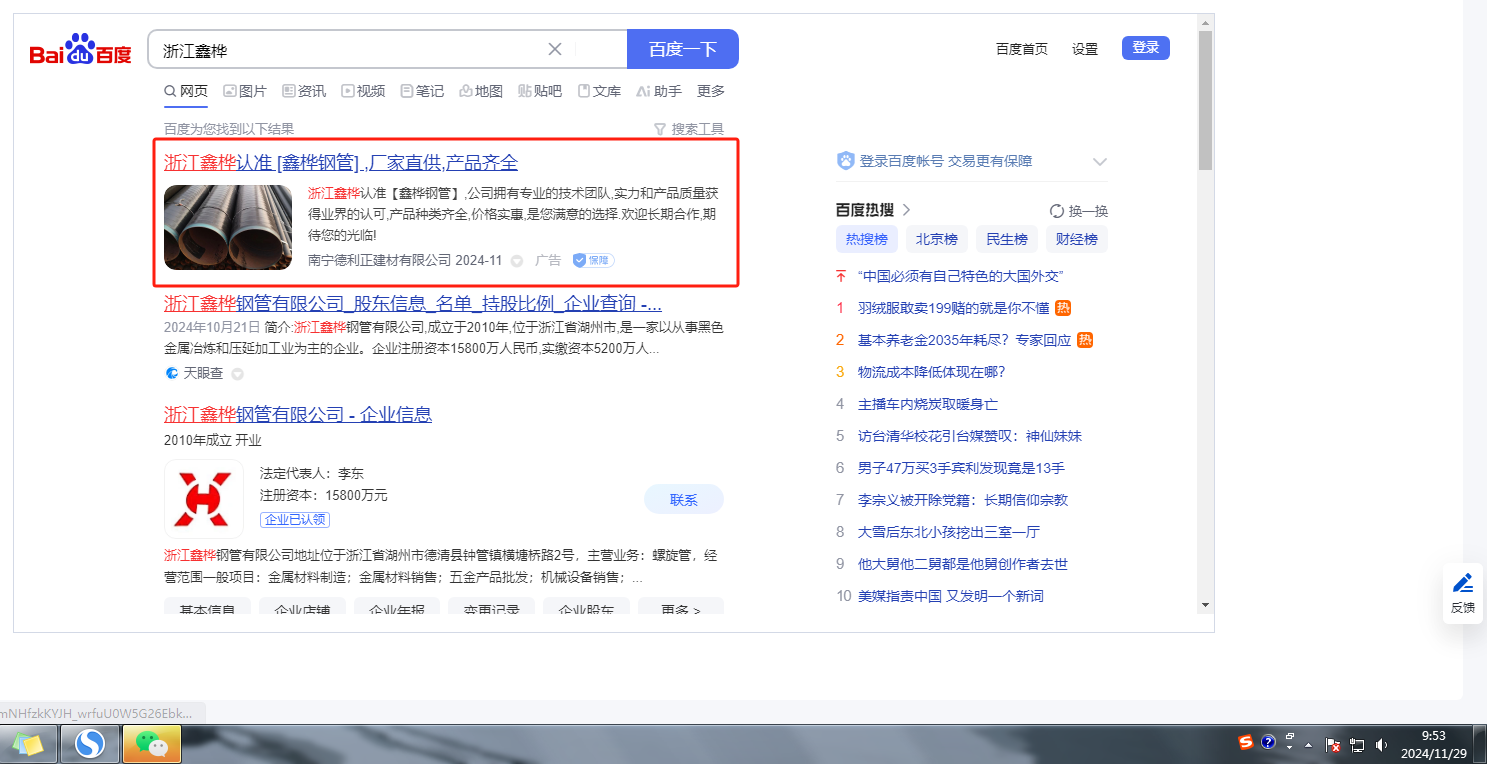The width and height of the screenshot is (1487, 764).
Task: Click the 保障 guarantee badge in ad
Action: [x=593, y=260]
